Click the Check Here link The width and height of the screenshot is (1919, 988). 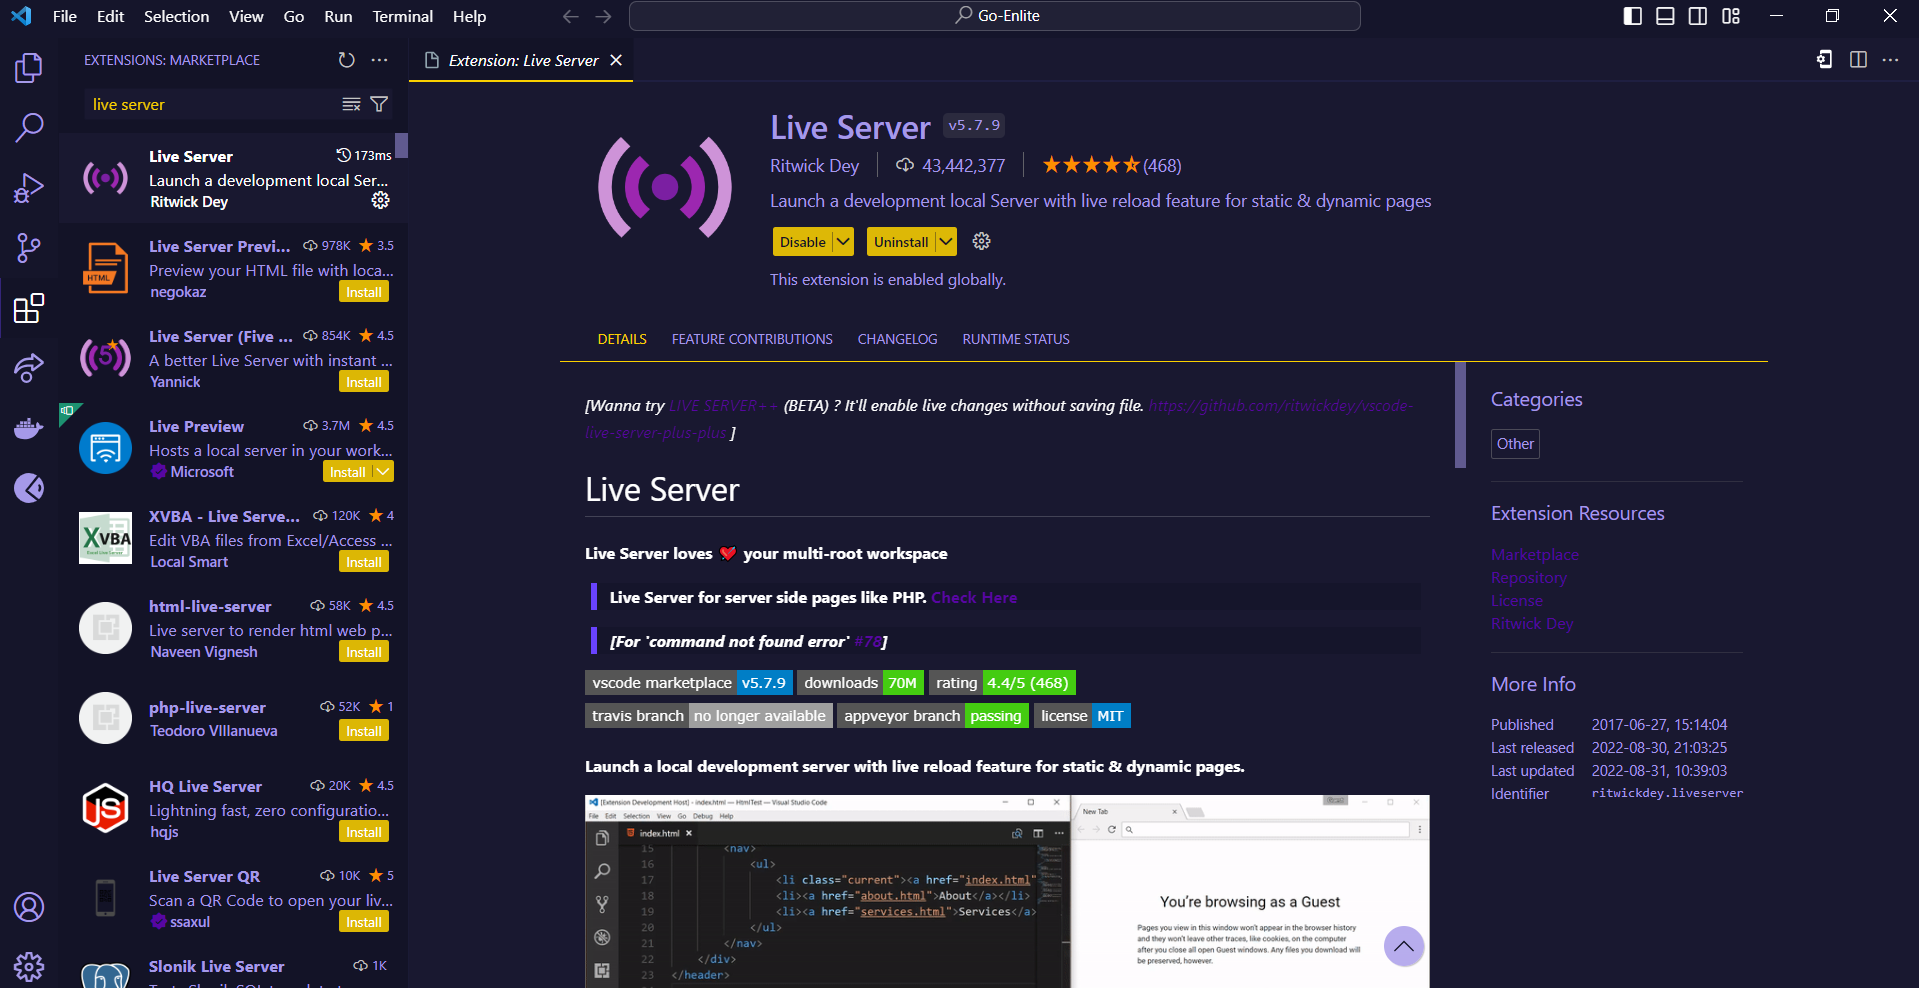point(974,597)
